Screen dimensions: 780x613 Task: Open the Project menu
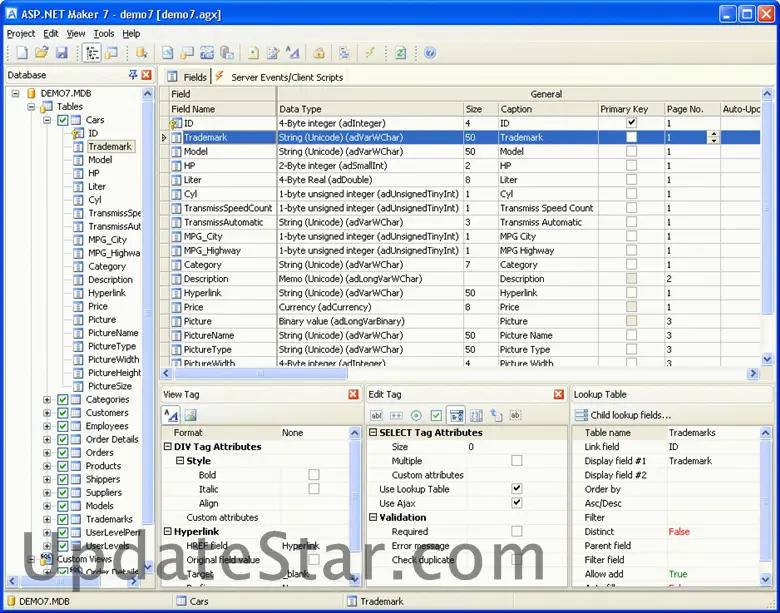pos(21,33)
